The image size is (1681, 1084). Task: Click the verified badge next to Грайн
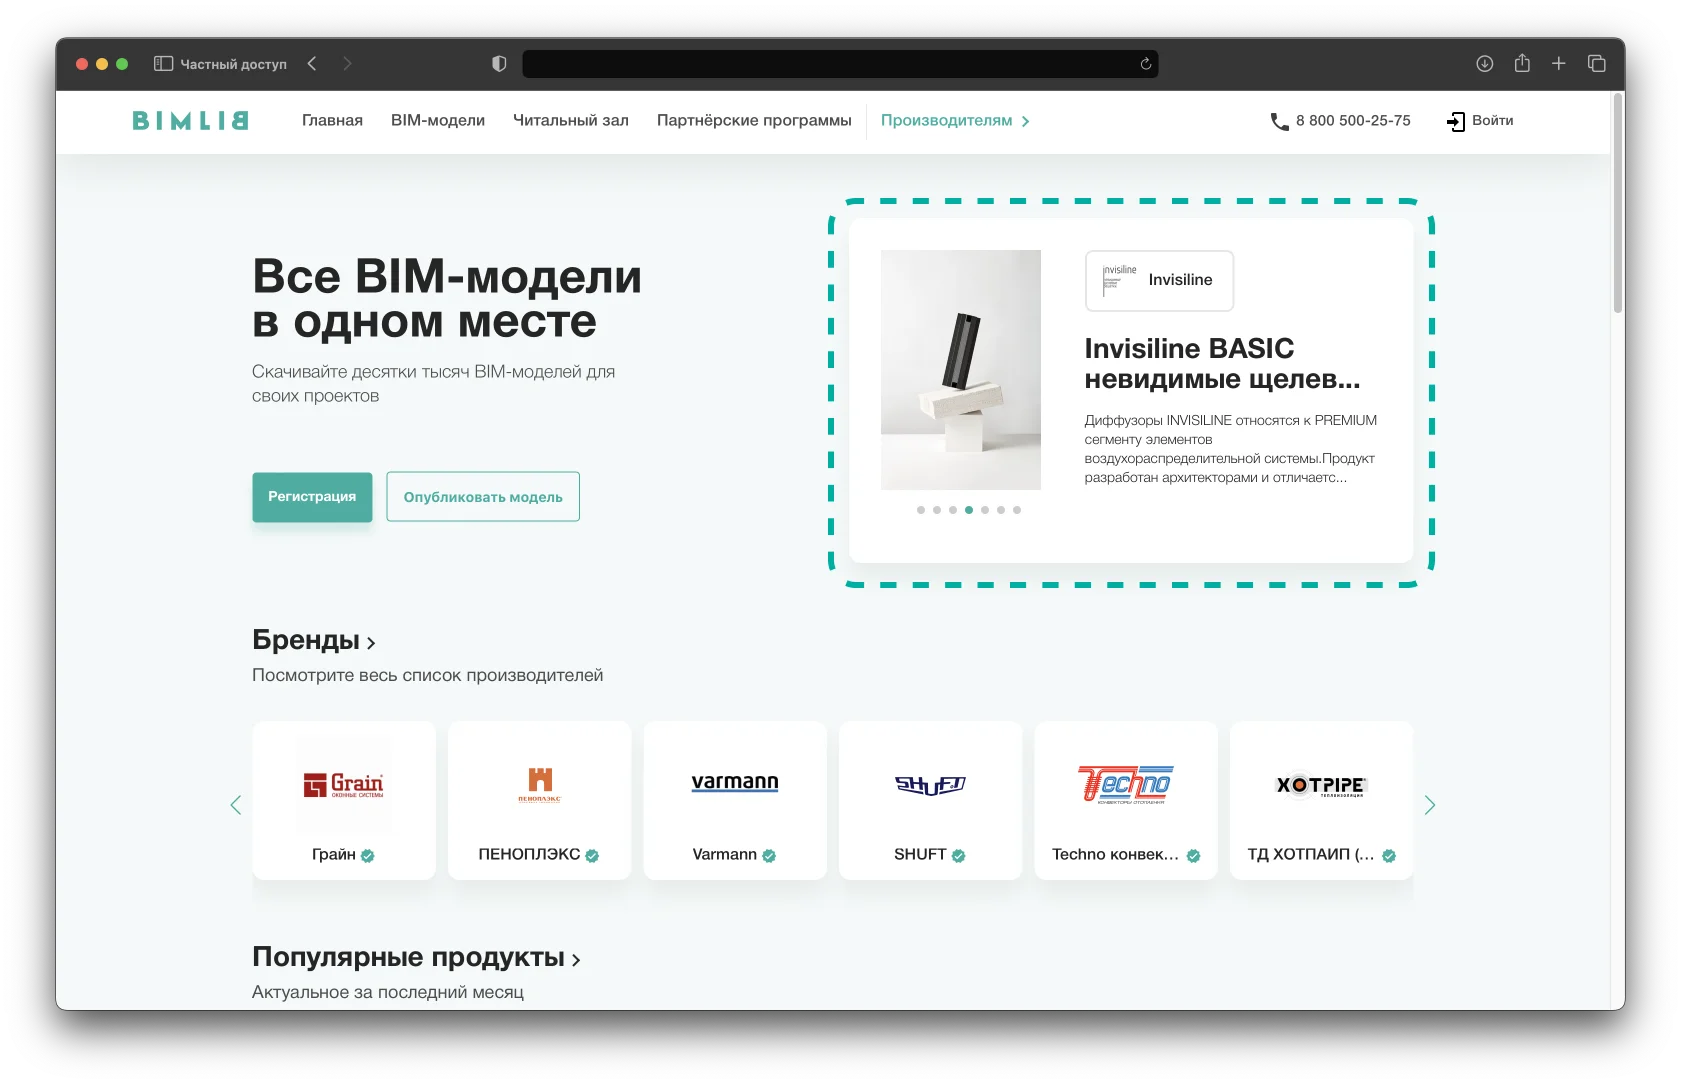pyautogui.click(x=368, y=855)
